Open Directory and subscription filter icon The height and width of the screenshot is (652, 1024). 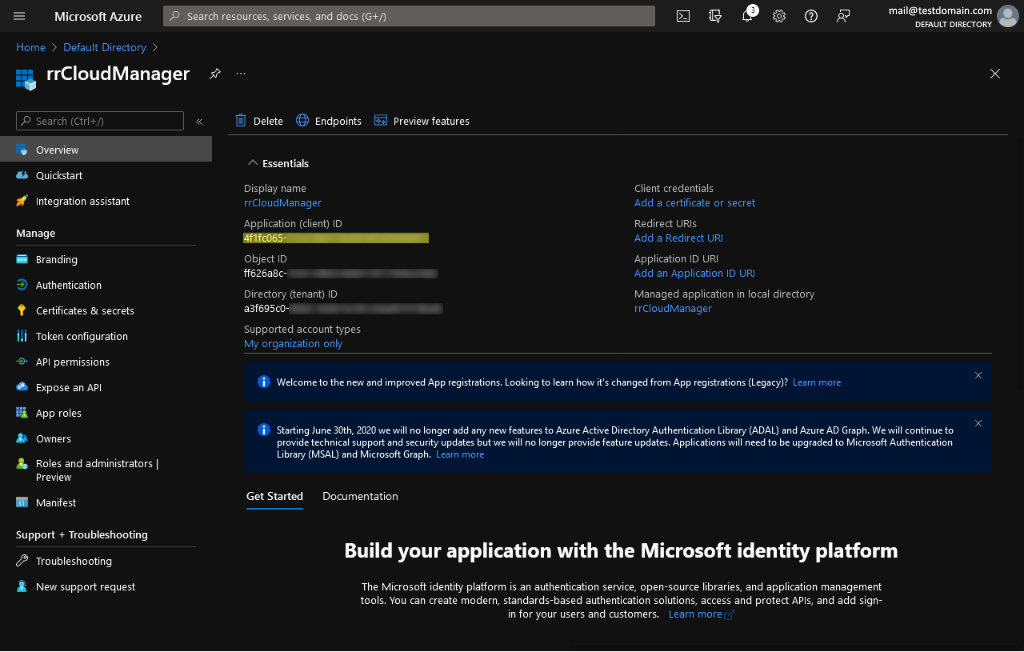715,16
